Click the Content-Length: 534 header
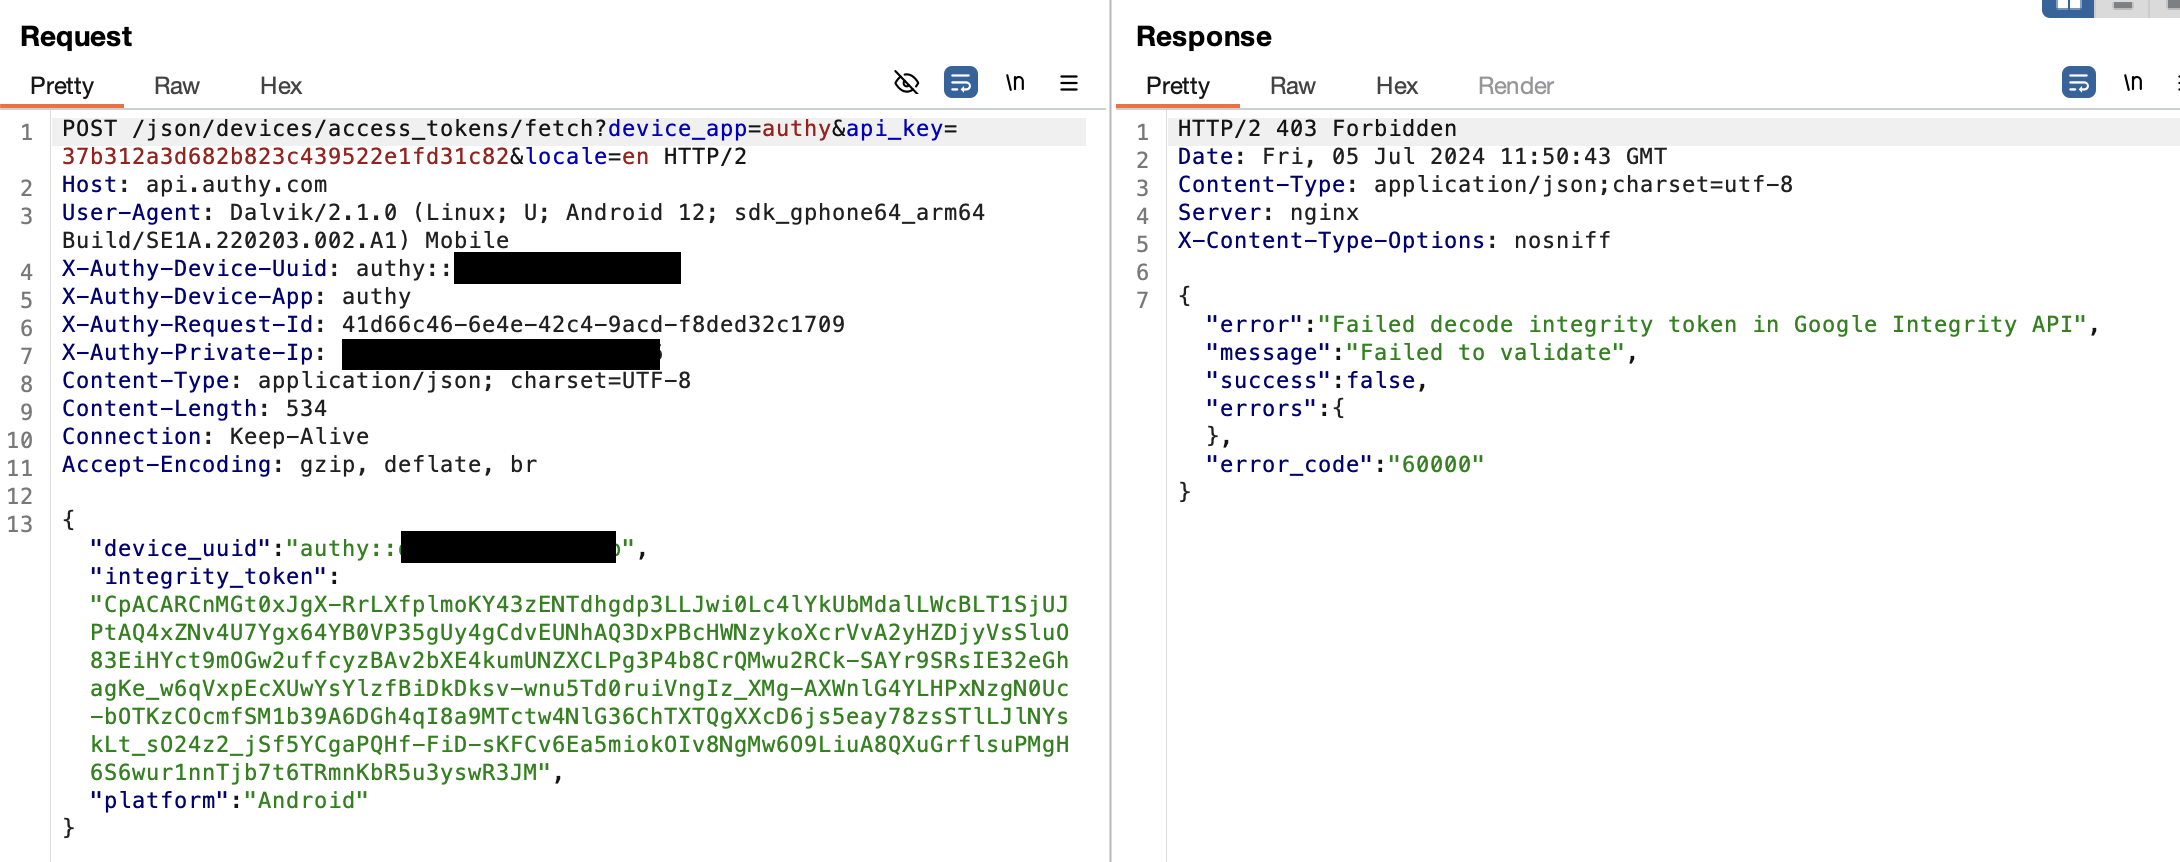The width and height of the screenshot is (2180, 862). (195, 409)
